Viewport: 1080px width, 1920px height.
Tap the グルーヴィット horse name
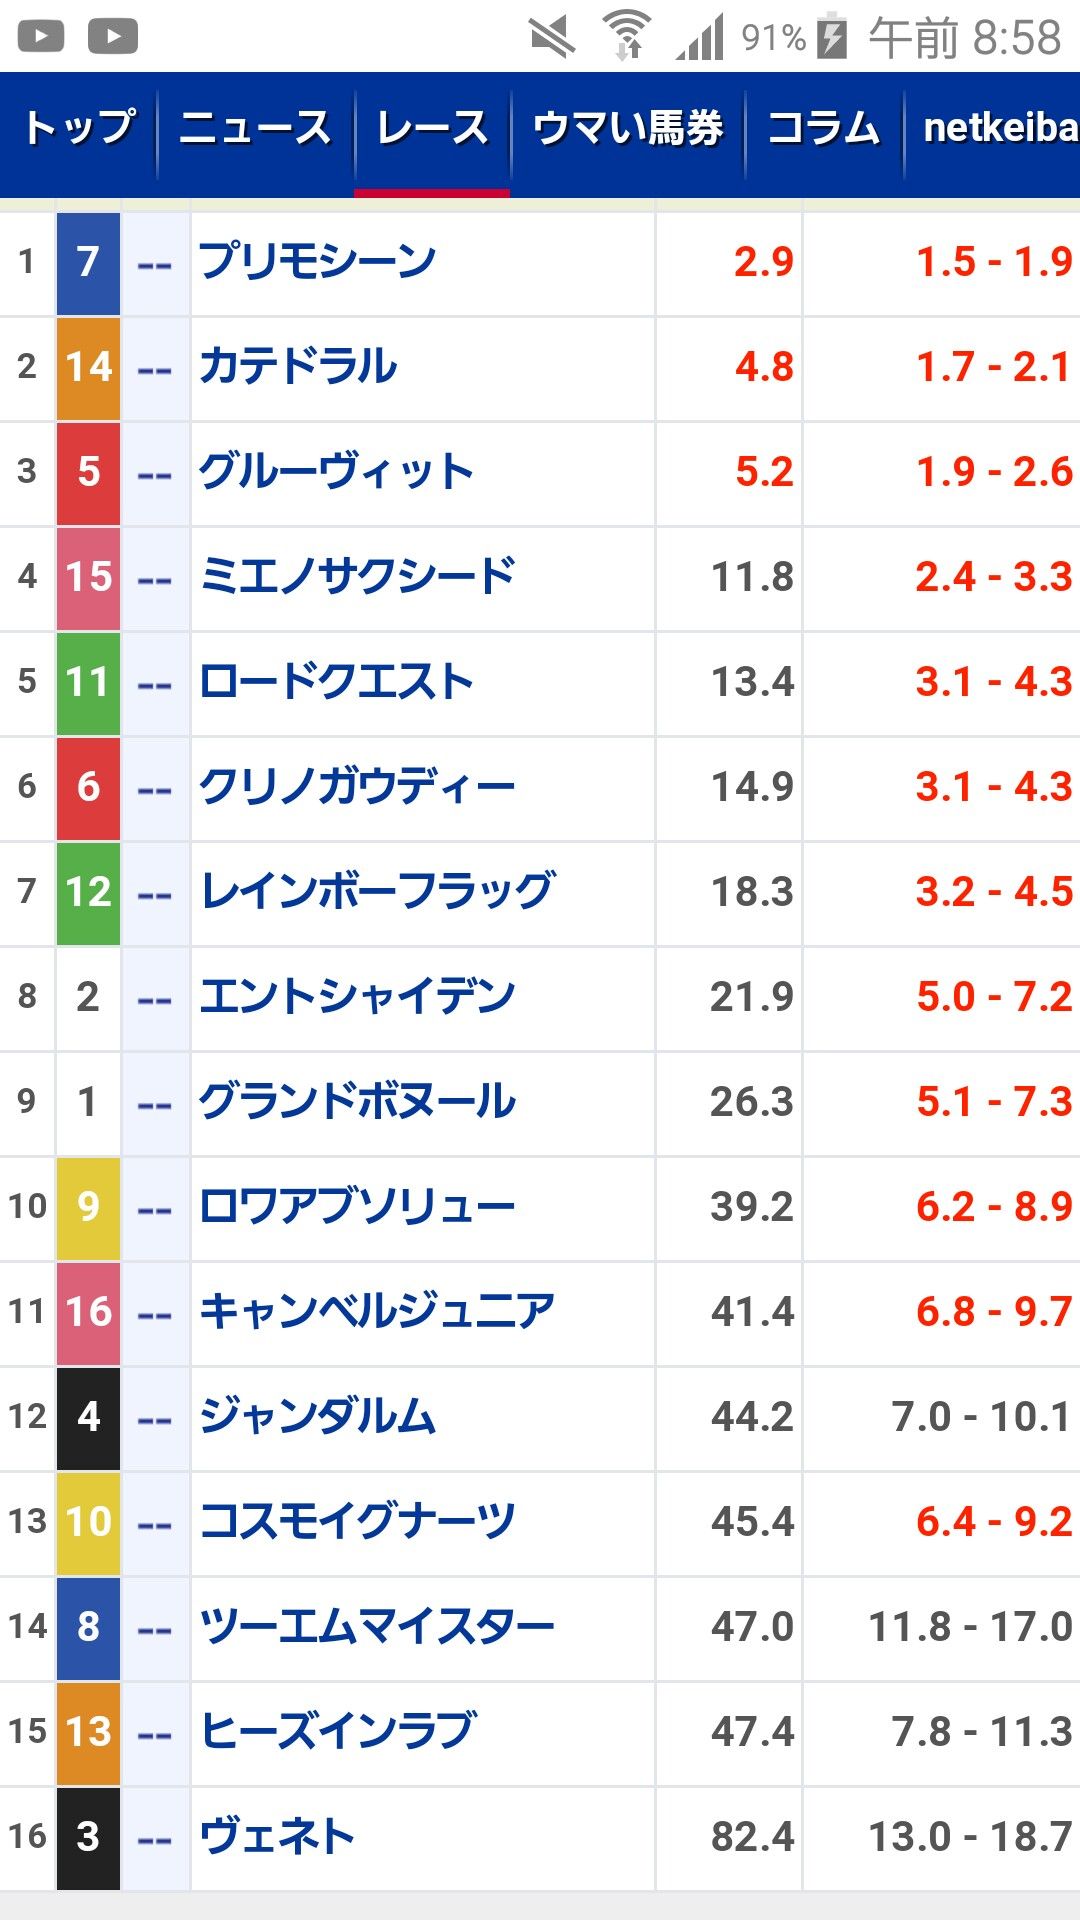pos(336,473)
